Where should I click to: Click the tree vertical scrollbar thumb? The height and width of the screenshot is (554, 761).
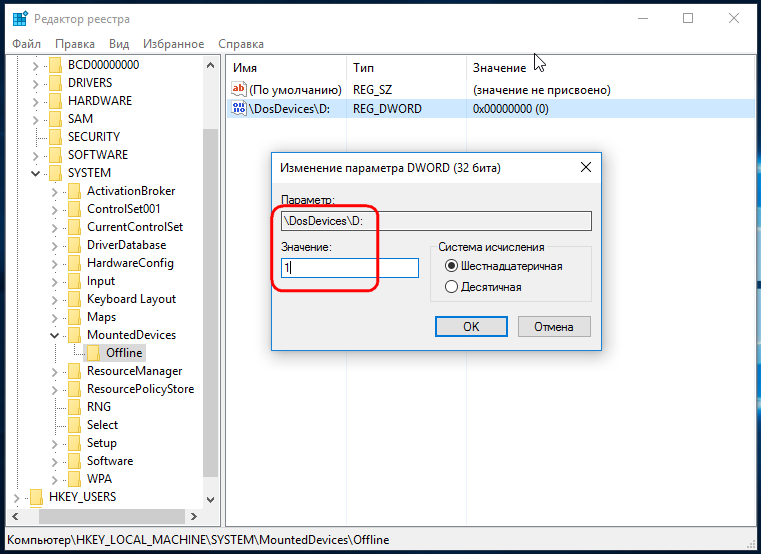210,303
